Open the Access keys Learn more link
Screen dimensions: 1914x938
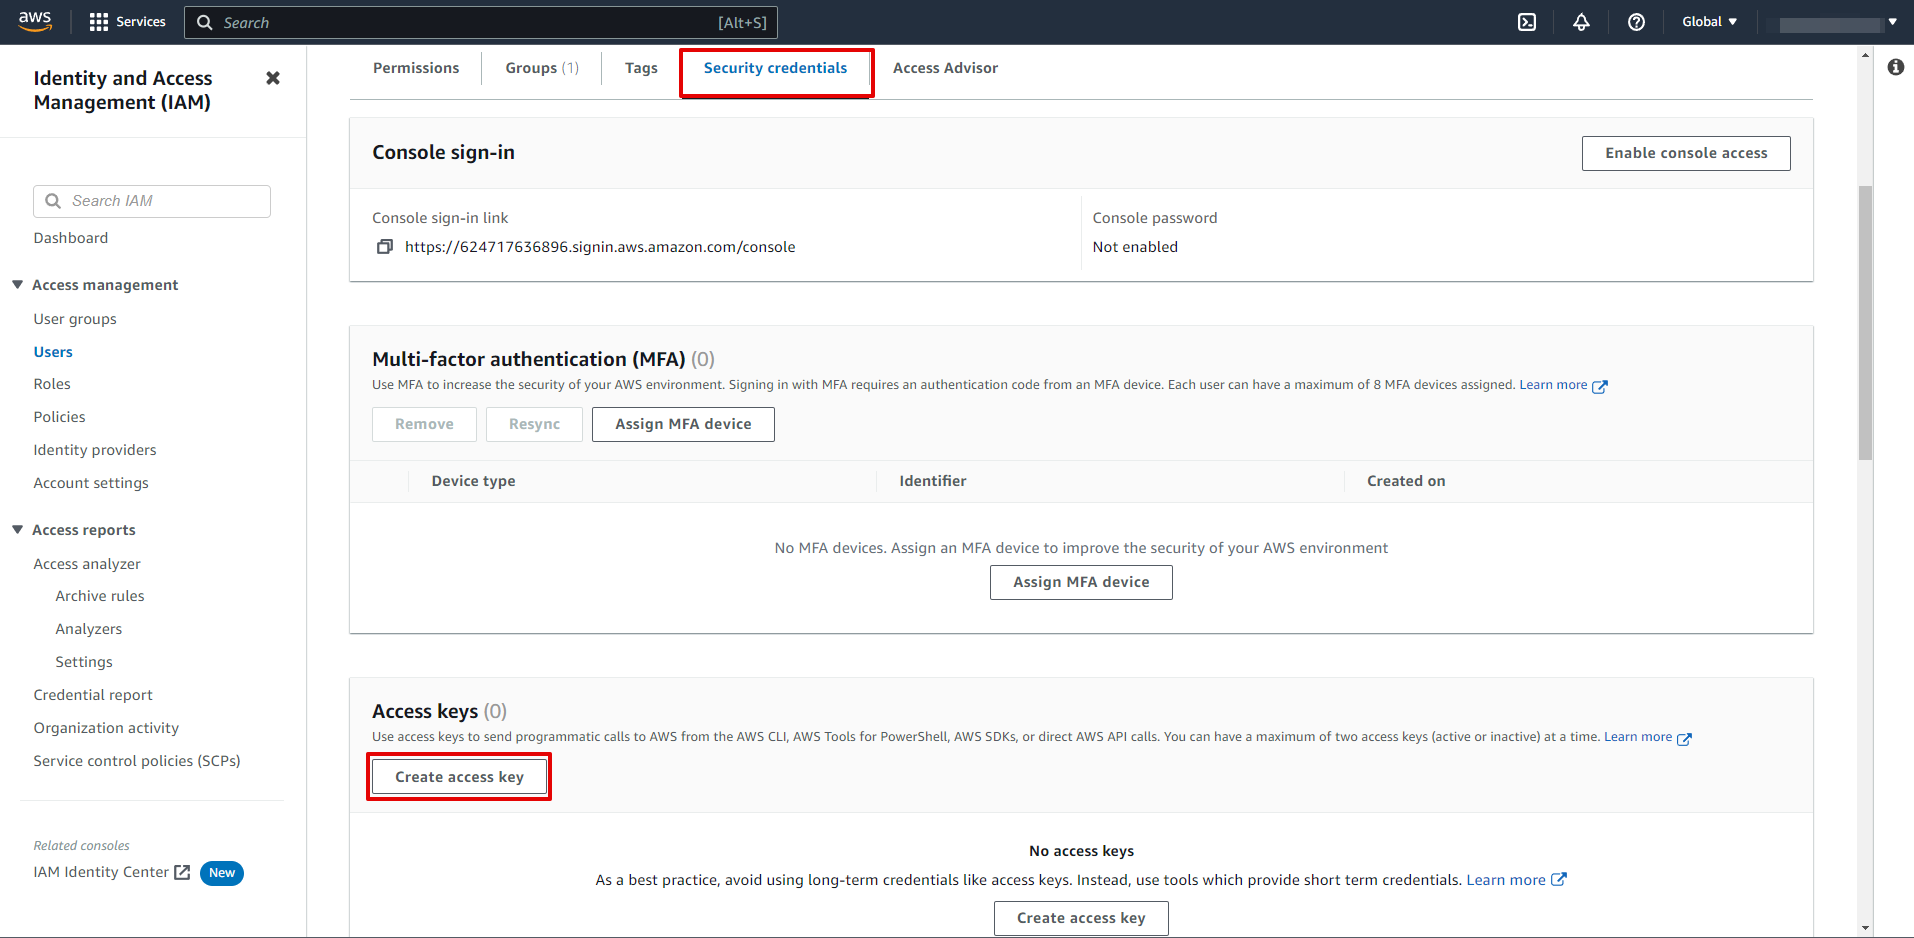pyautogui.click(x=1638, y=737)
